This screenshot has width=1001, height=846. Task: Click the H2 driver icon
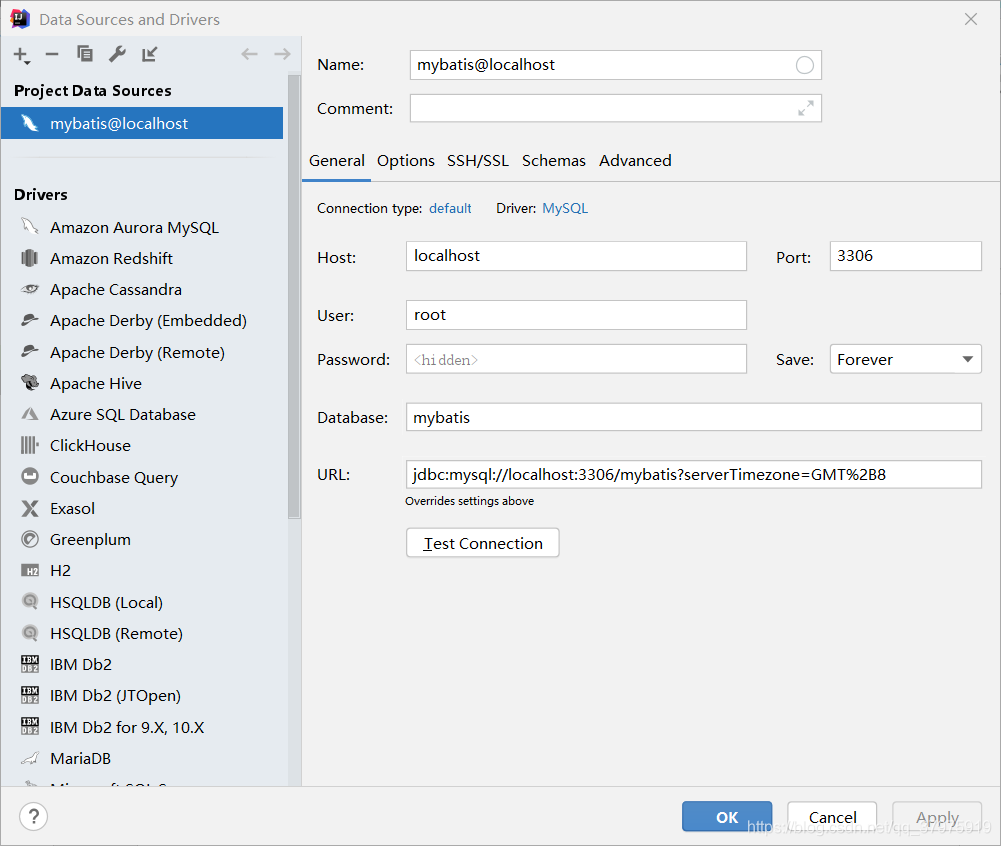click(30, 571)
